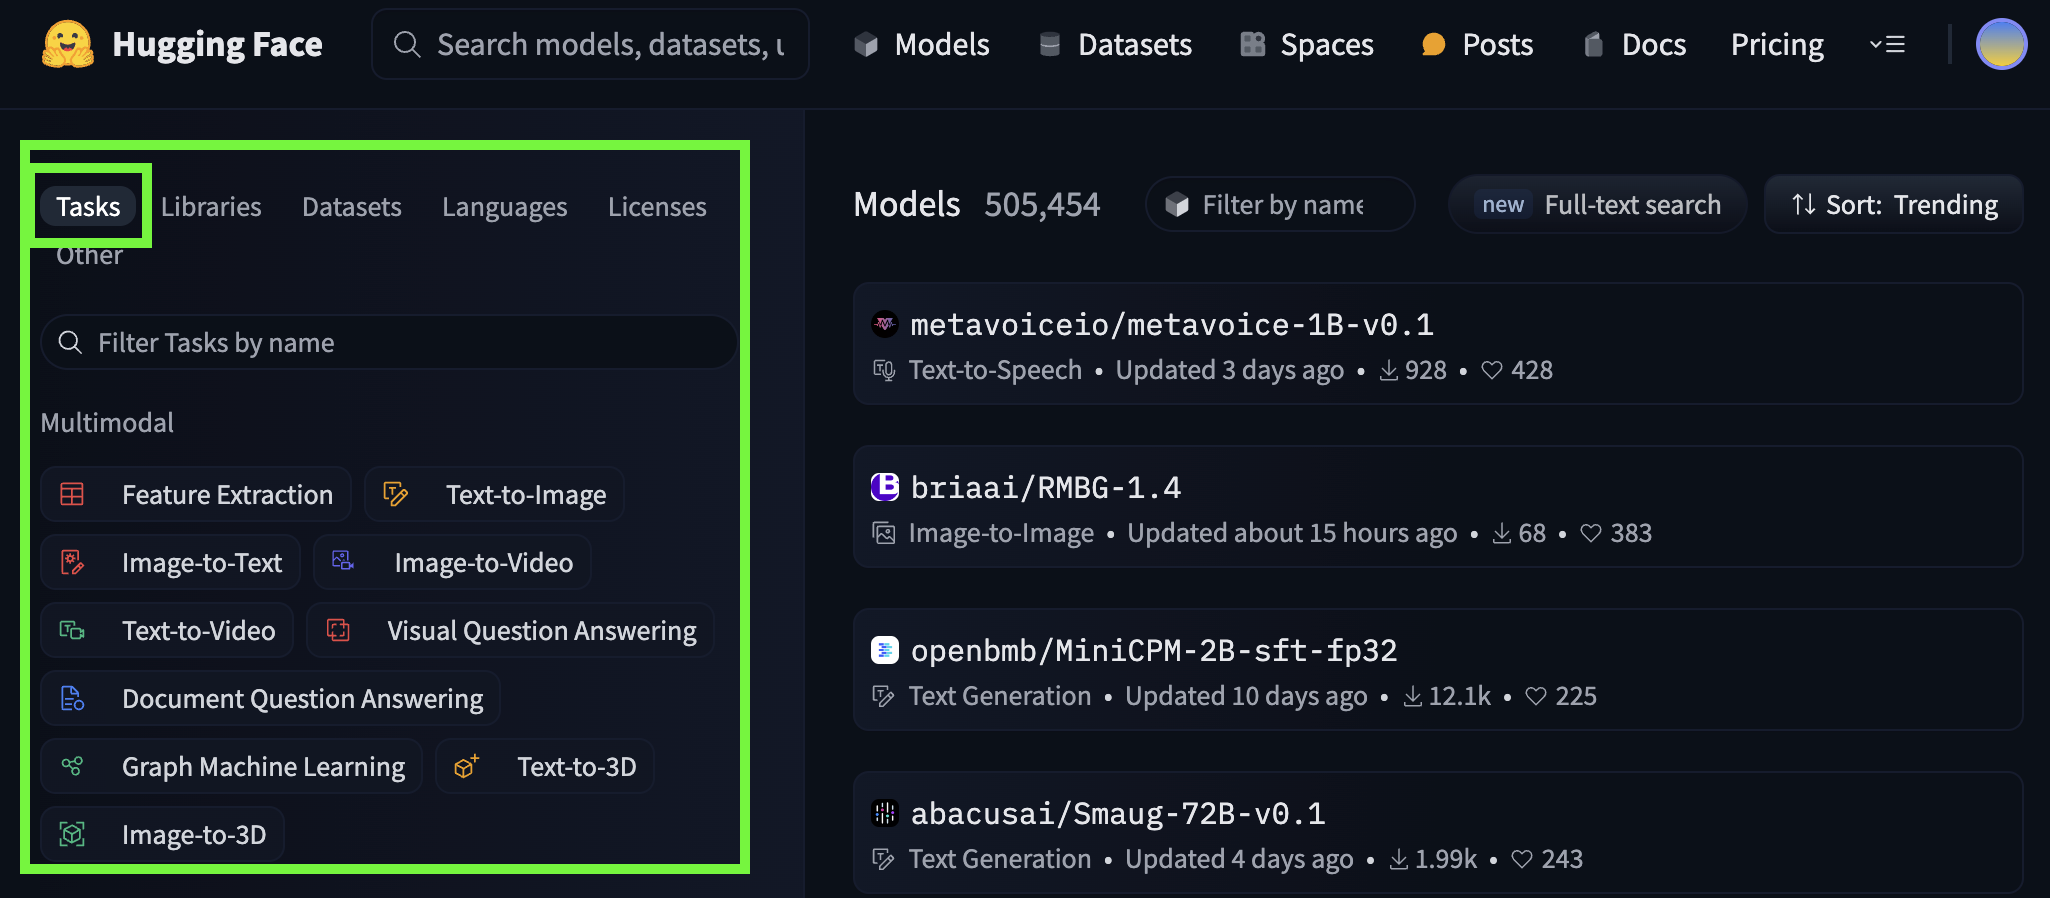Screen dimensions: 2050x898
Task: Switch to the Languages filter tab
Action: click(505, 207)
